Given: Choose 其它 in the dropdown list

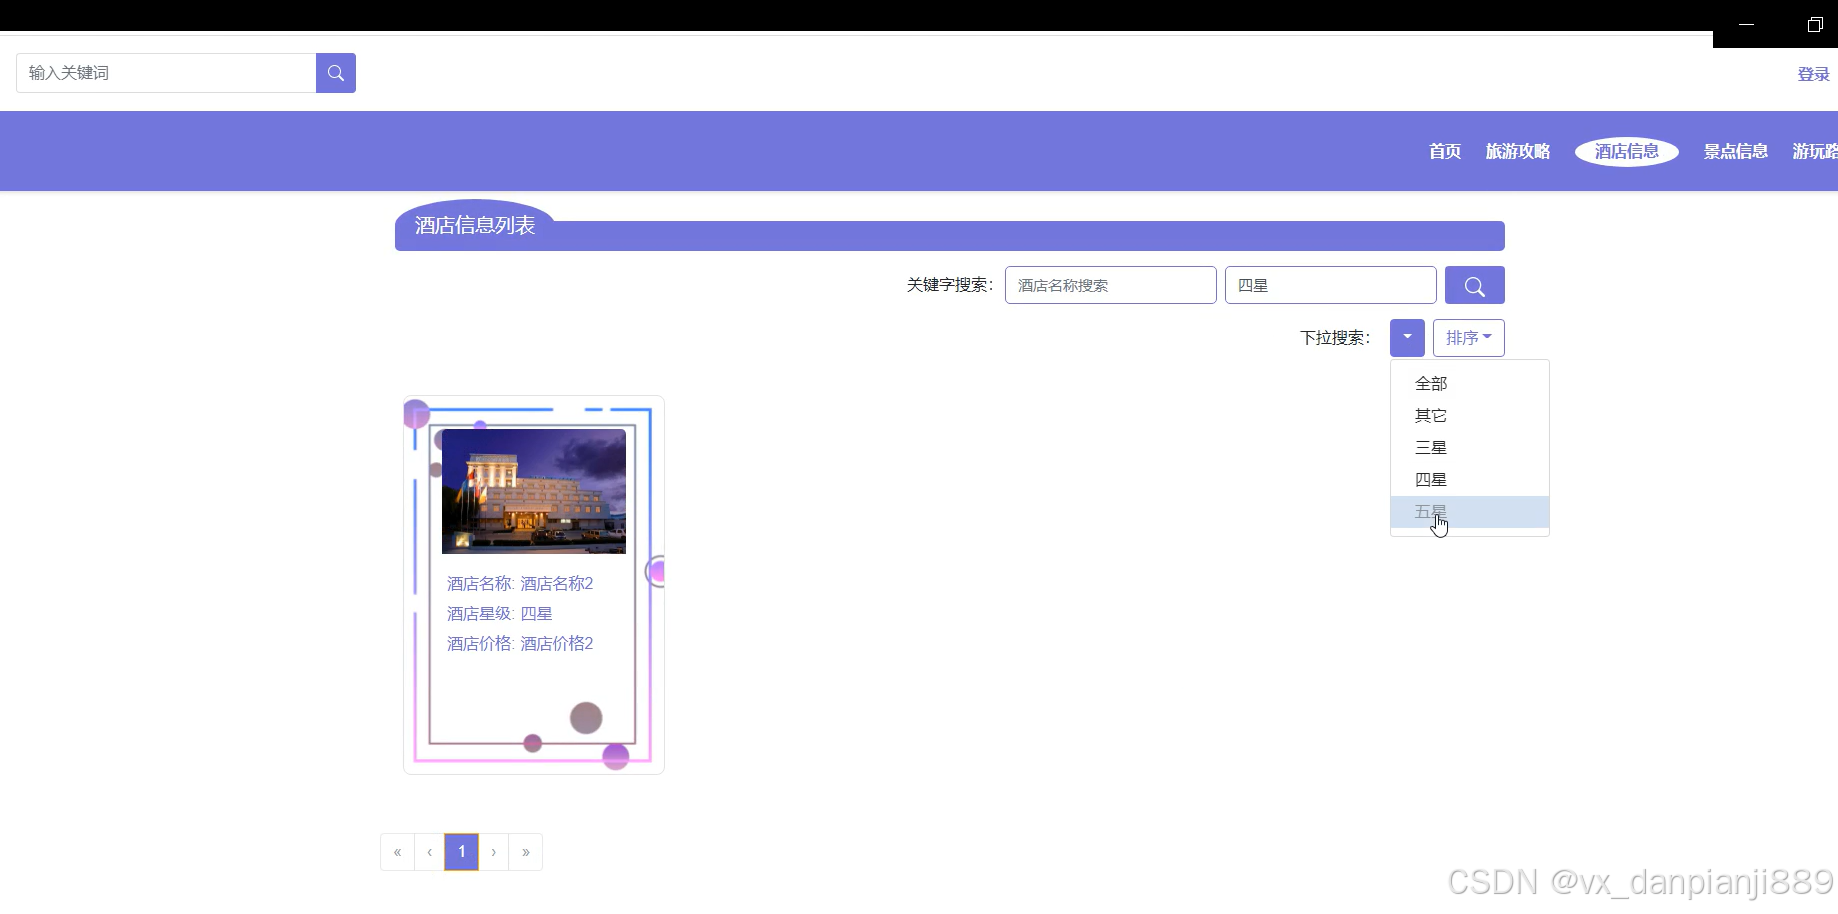Looking at the screenshot, I should pyautogui.click(x=1470, y=416).
